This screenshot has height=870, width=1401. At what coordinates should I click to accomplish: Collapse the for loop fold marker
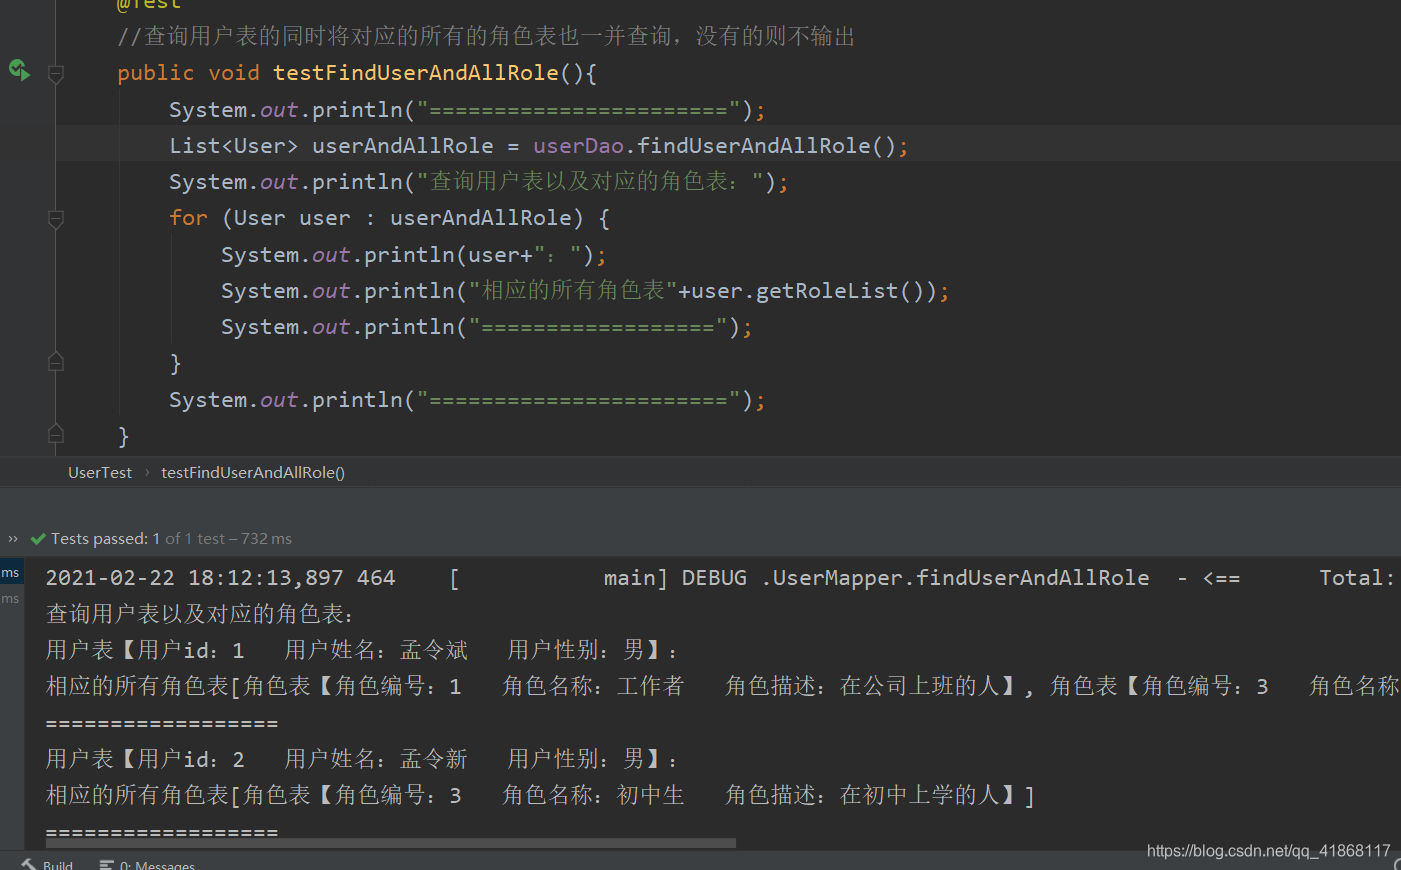tap(56, 219)
